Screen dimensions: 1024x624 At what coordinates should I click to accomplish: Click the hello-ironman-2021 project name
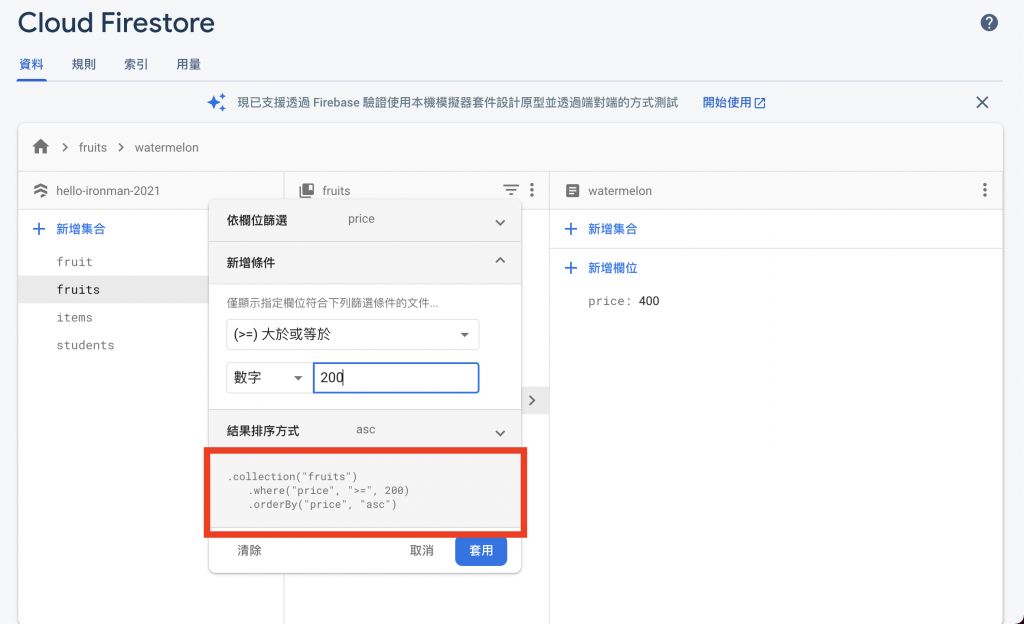tap(108, 191)
